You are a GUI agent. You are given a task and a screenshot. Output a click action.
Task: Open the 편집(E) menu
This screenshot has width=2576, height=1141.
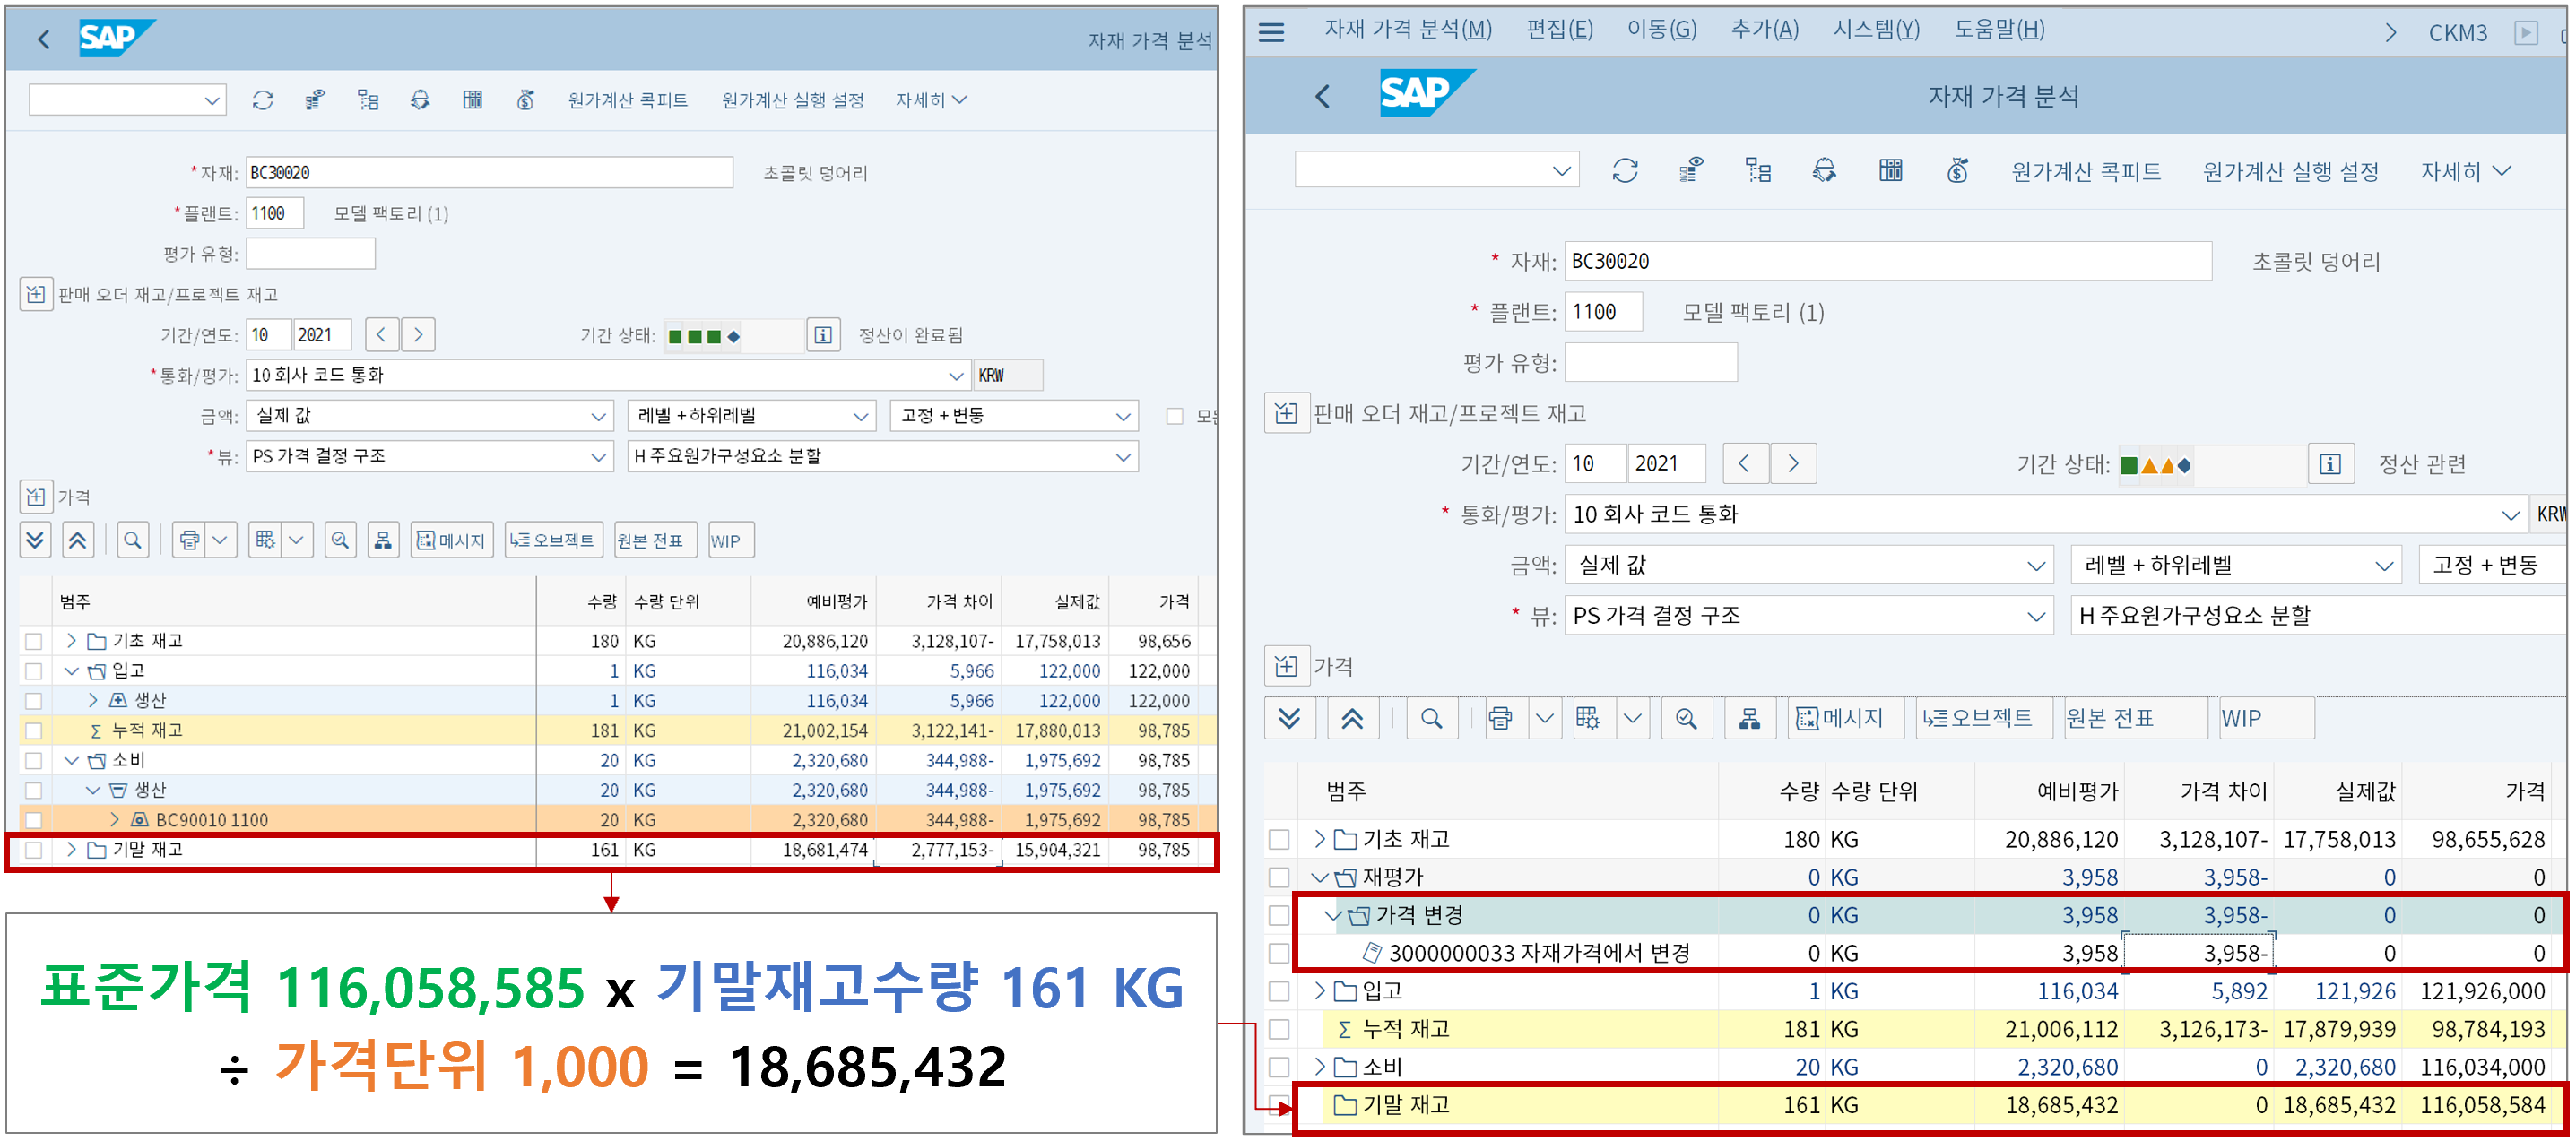tap(1559, 30)
